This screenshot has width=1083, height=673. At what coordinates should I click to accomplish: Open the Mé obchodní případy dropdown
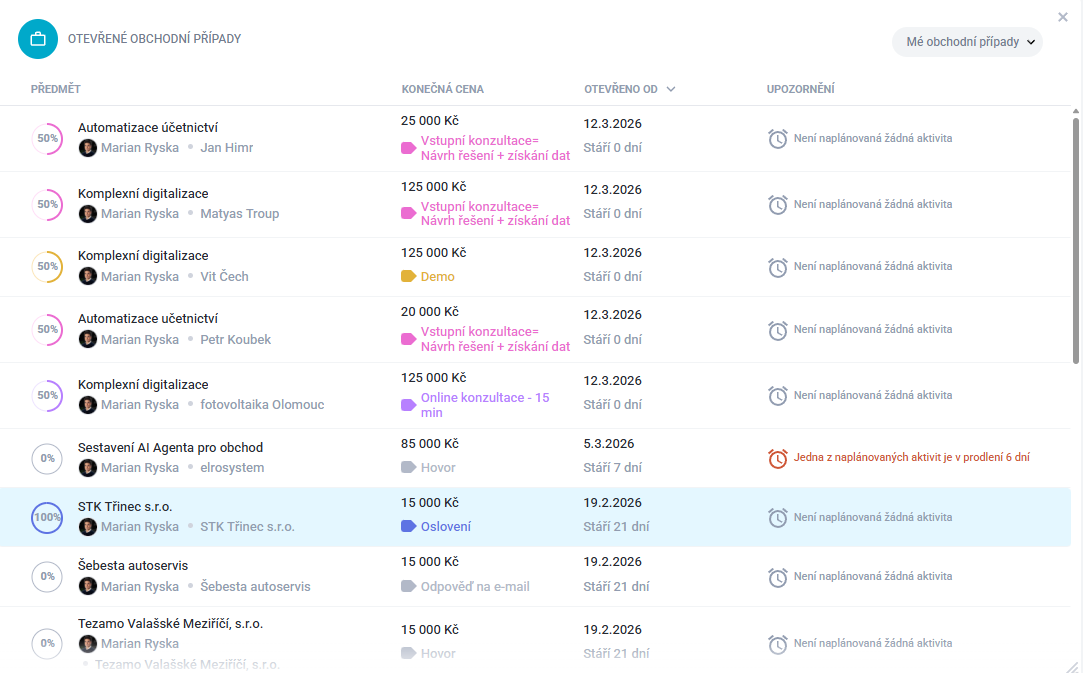(x=966, y=42)
